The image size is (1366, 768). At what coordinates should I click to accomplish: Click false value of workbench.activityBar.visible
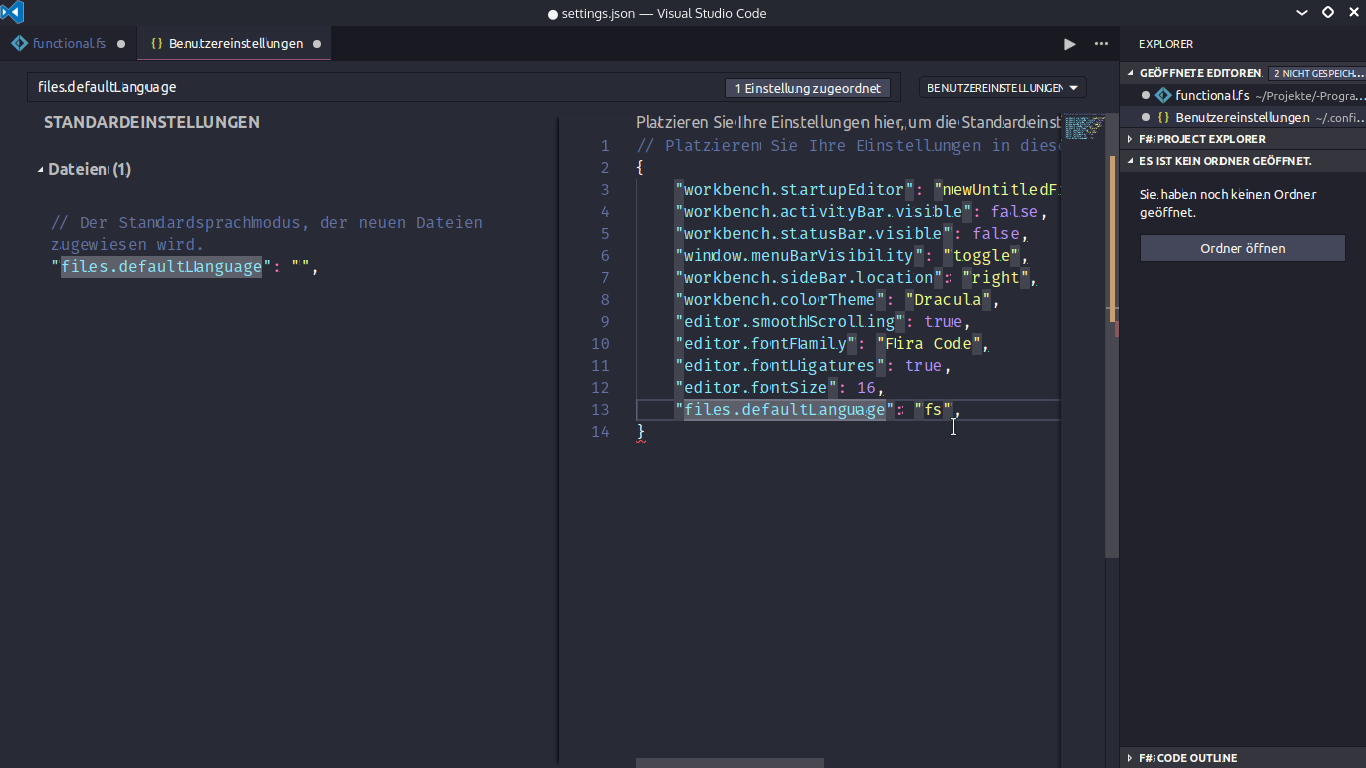pos(1015,212)
